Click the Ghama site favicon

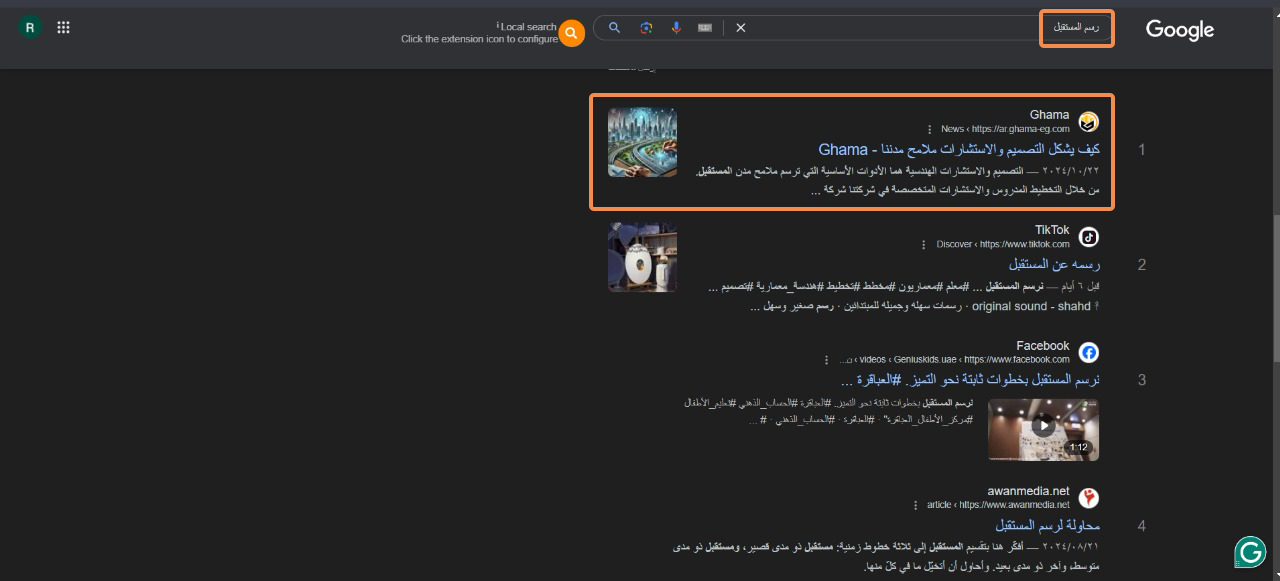coord(1089,122)
